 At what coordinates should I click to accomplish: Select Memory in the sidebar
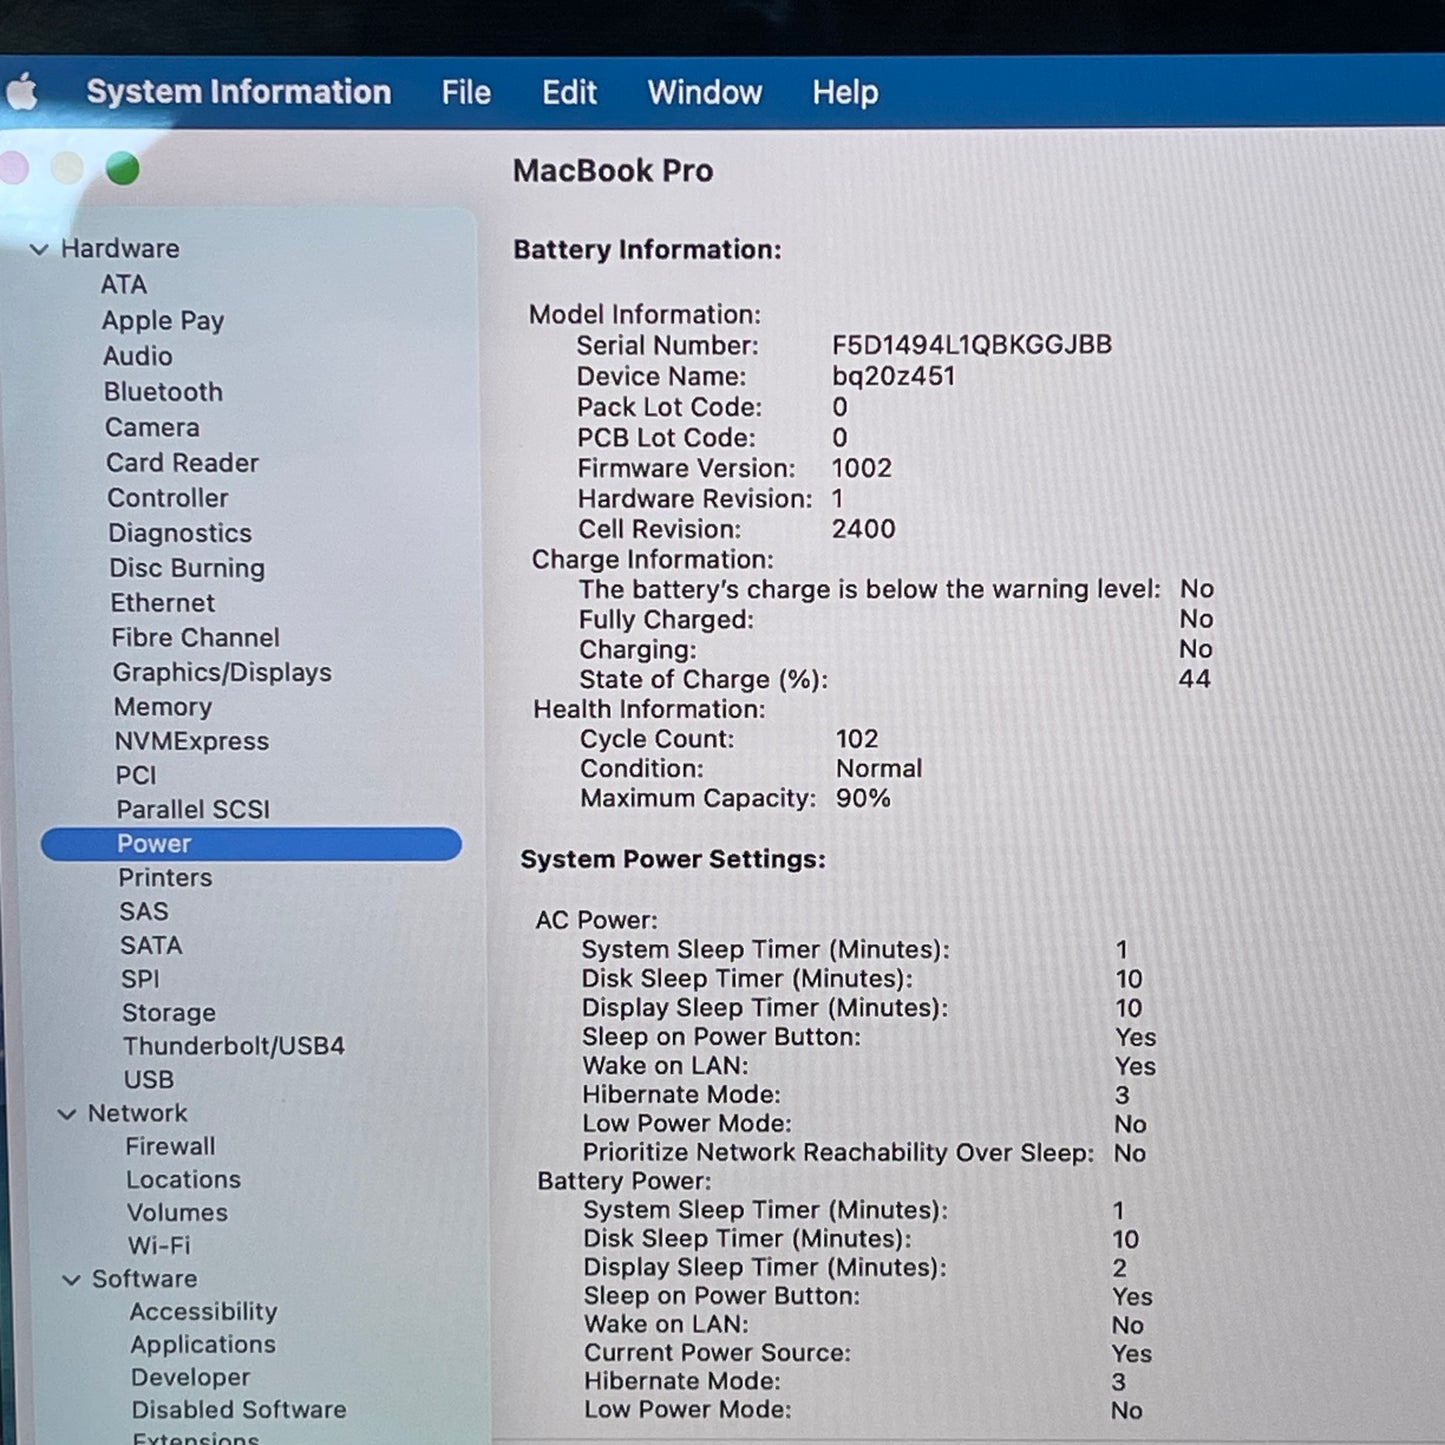click(x=163, y=707)
